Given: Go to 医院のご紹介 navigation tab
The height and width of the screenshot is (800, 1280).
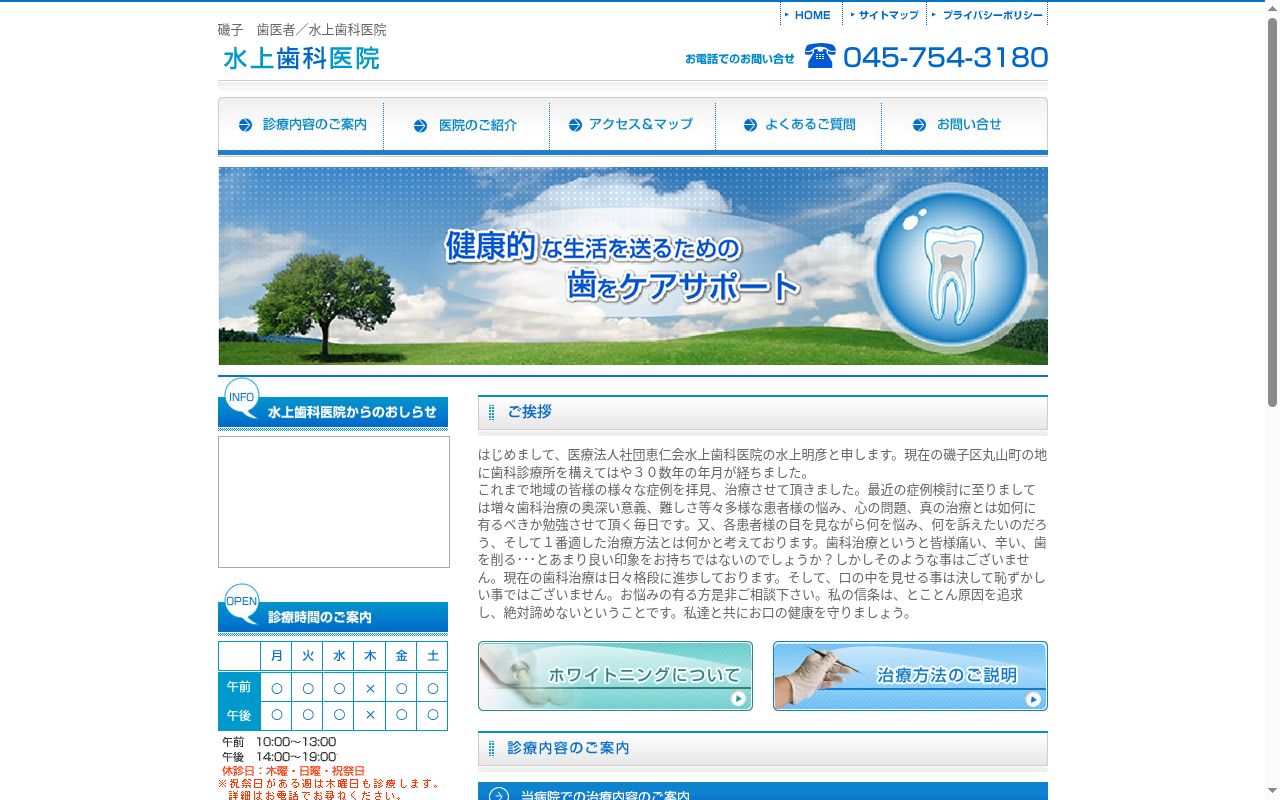Looking at the screenshot, I should (466, 126).
